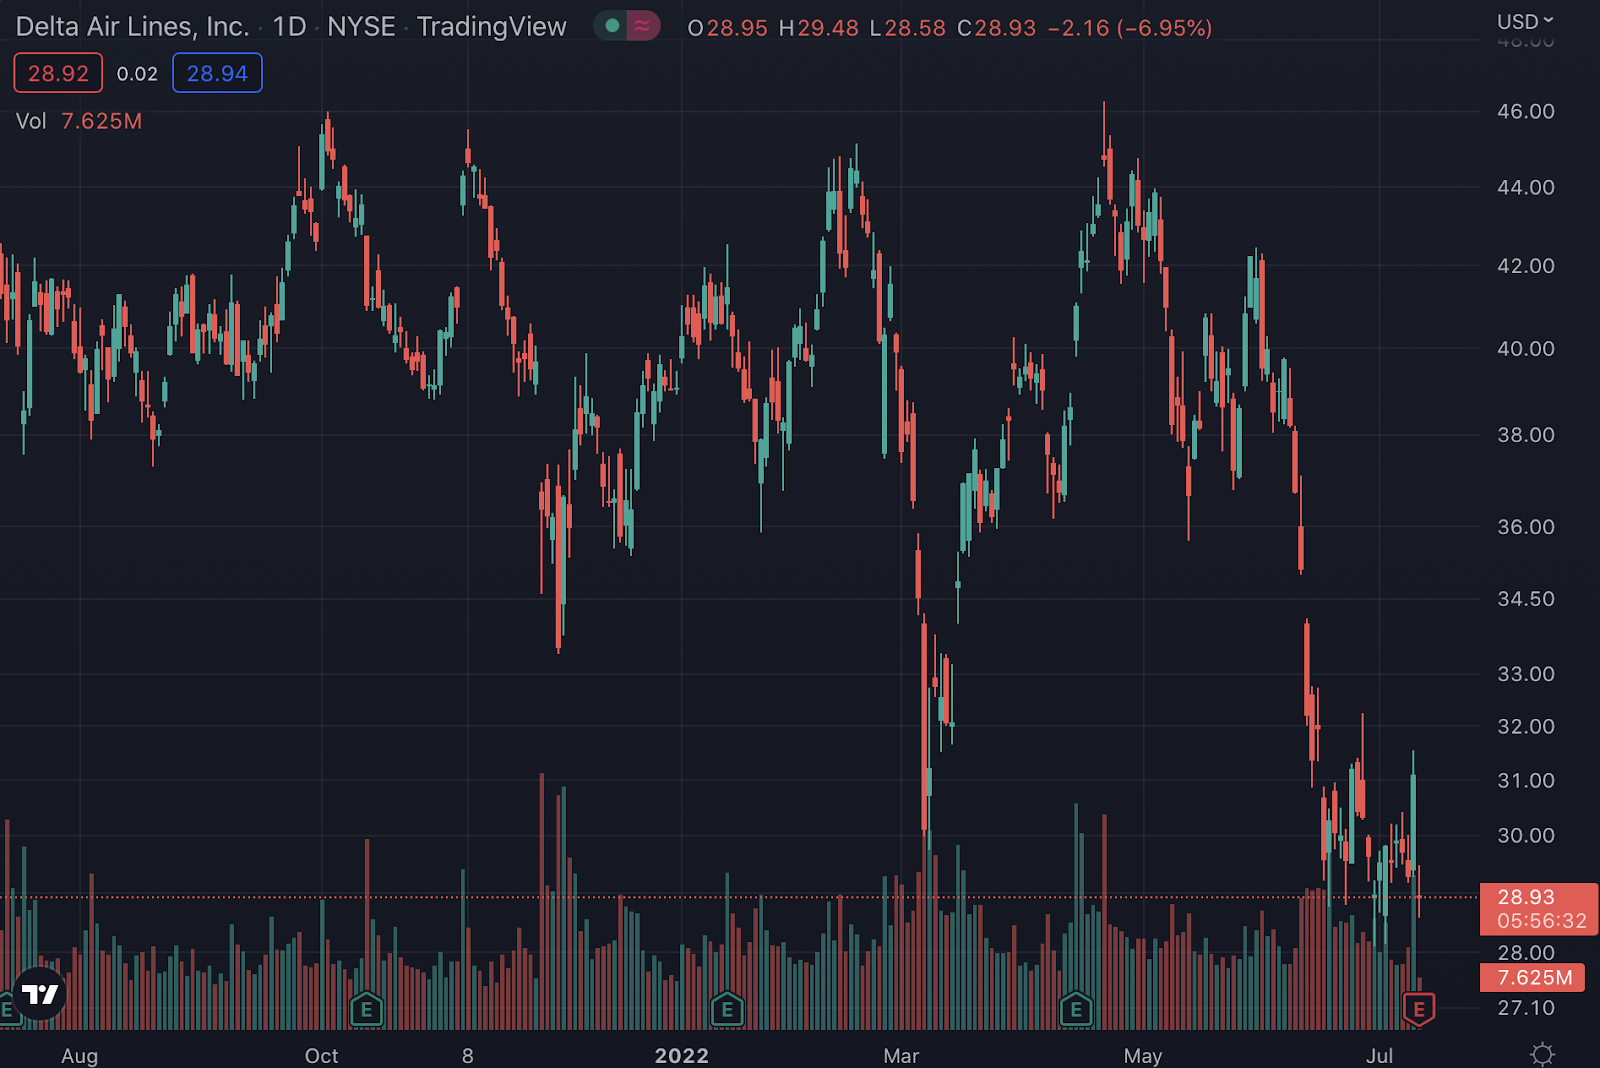Click the May date on time axis

tap(1142, 1055)
